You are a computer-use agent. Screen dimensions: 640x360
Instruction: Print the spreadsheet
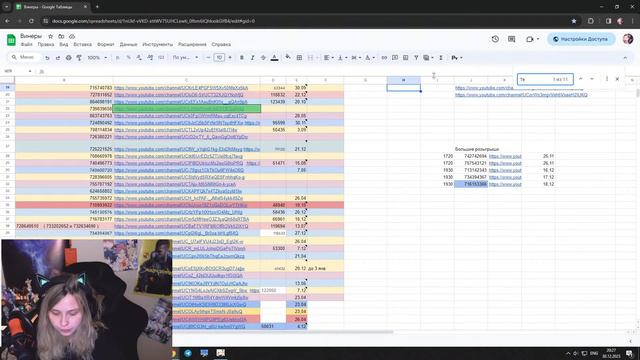(x=69, y=58)
